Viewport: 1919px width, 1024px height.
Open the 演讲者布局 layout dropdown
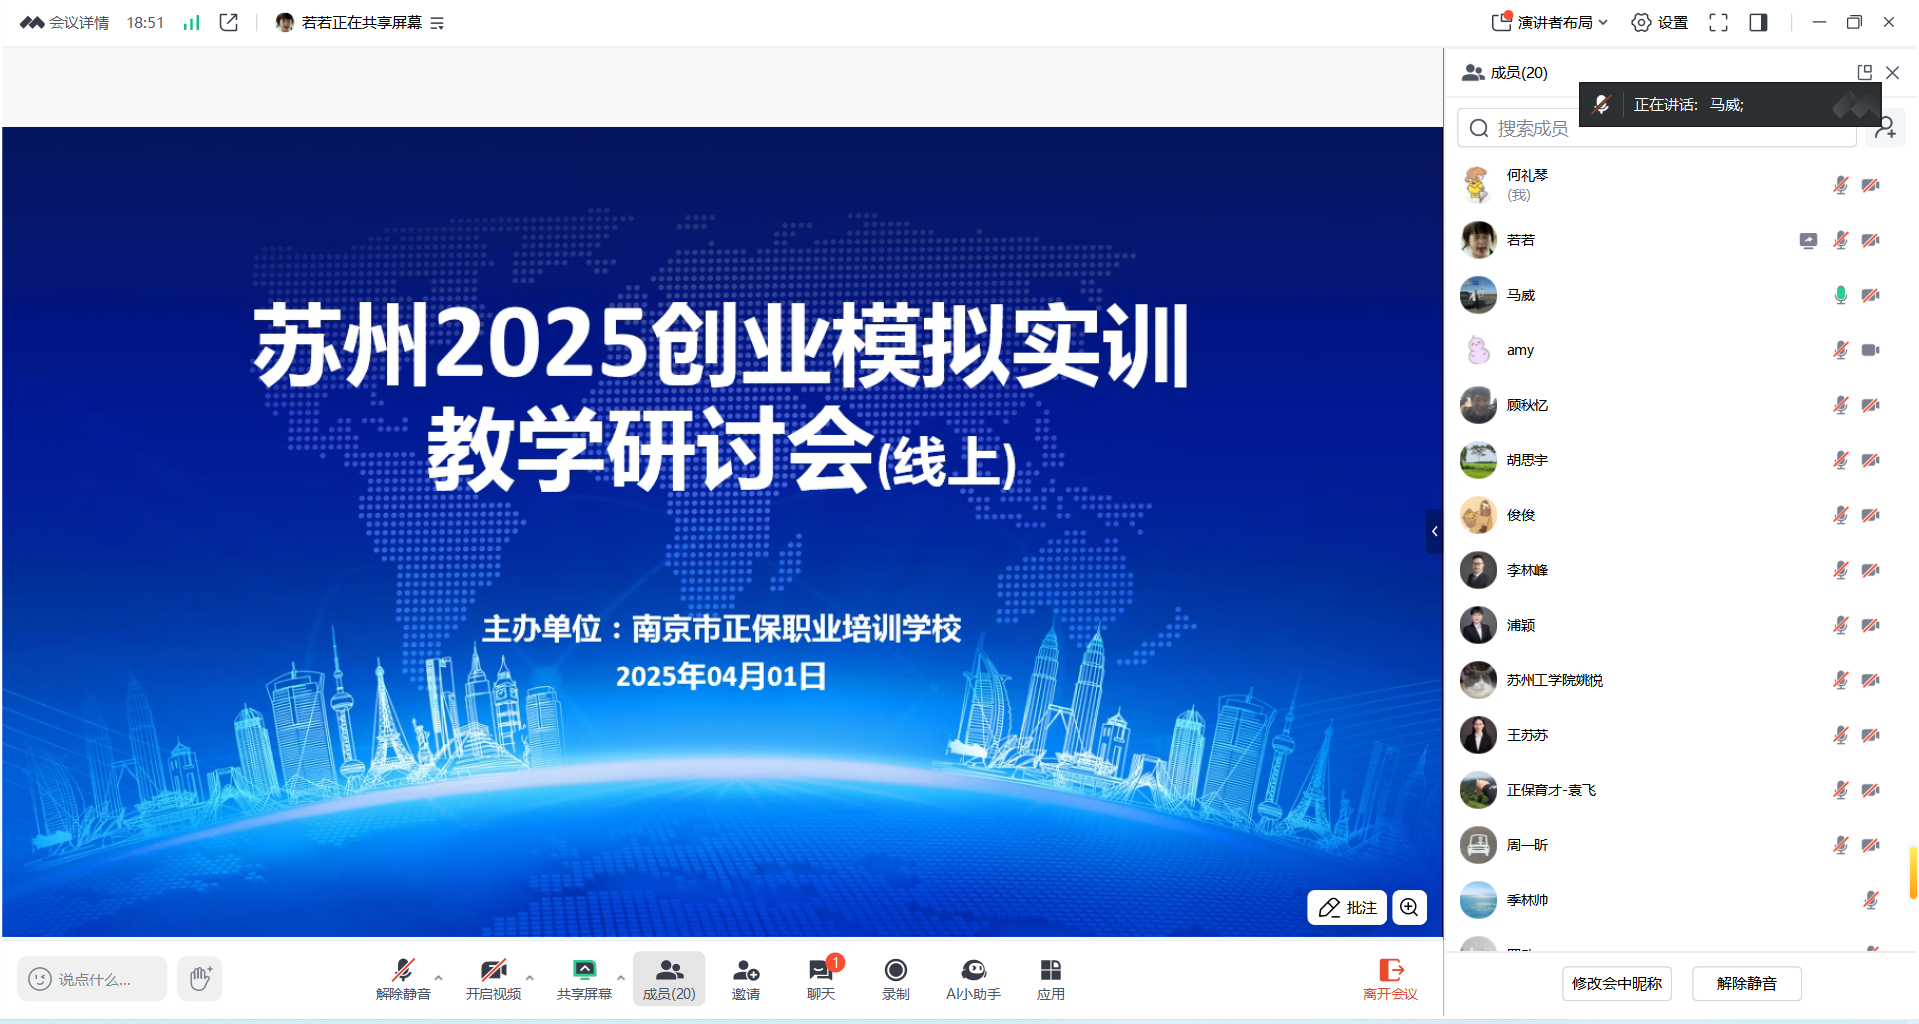click(1551, 22)
